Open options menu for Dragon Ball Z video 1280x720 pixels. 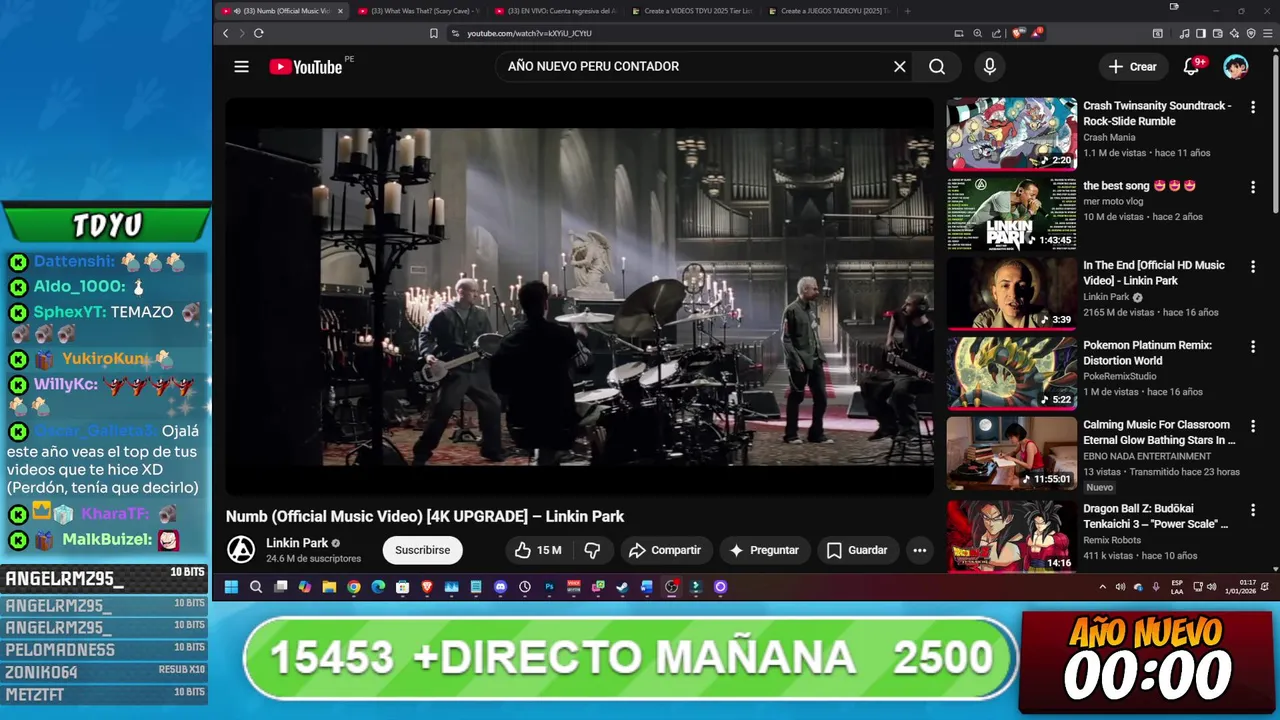(x=1253, y=510)
